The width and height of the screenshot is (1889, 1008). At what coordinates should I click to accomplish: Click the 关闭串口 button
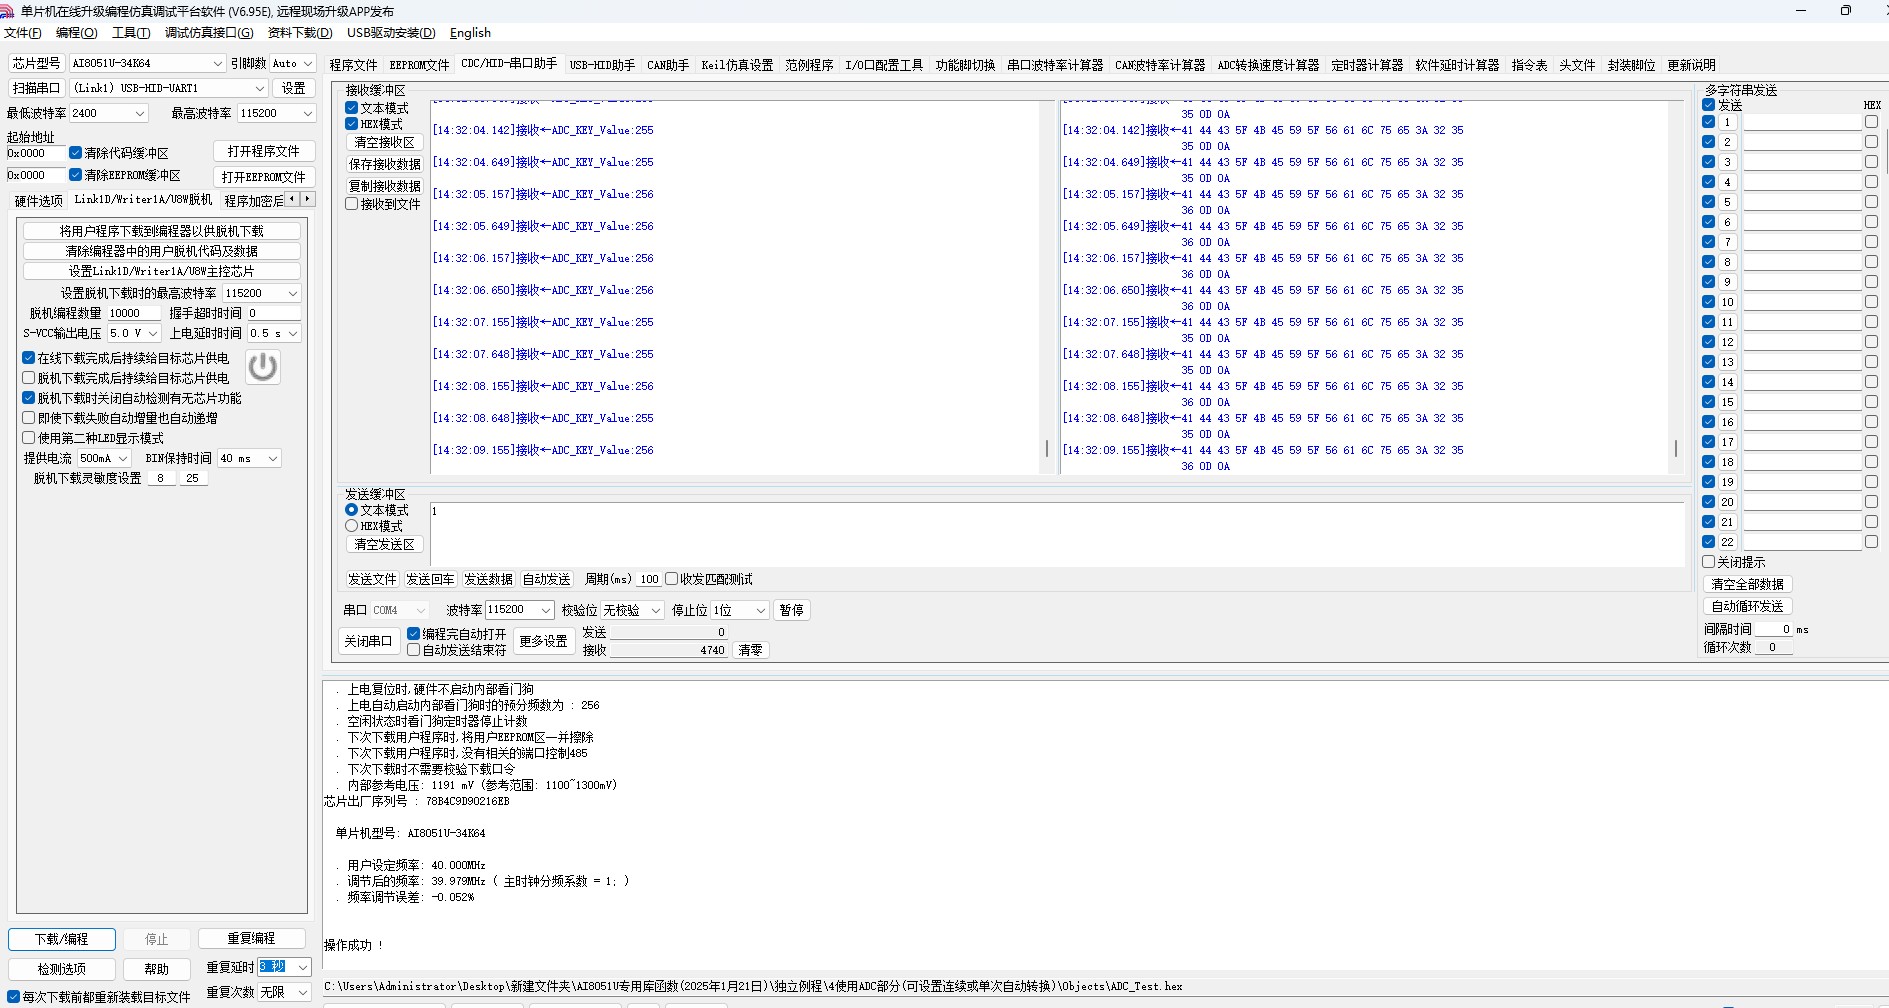(x=368, y=641)
